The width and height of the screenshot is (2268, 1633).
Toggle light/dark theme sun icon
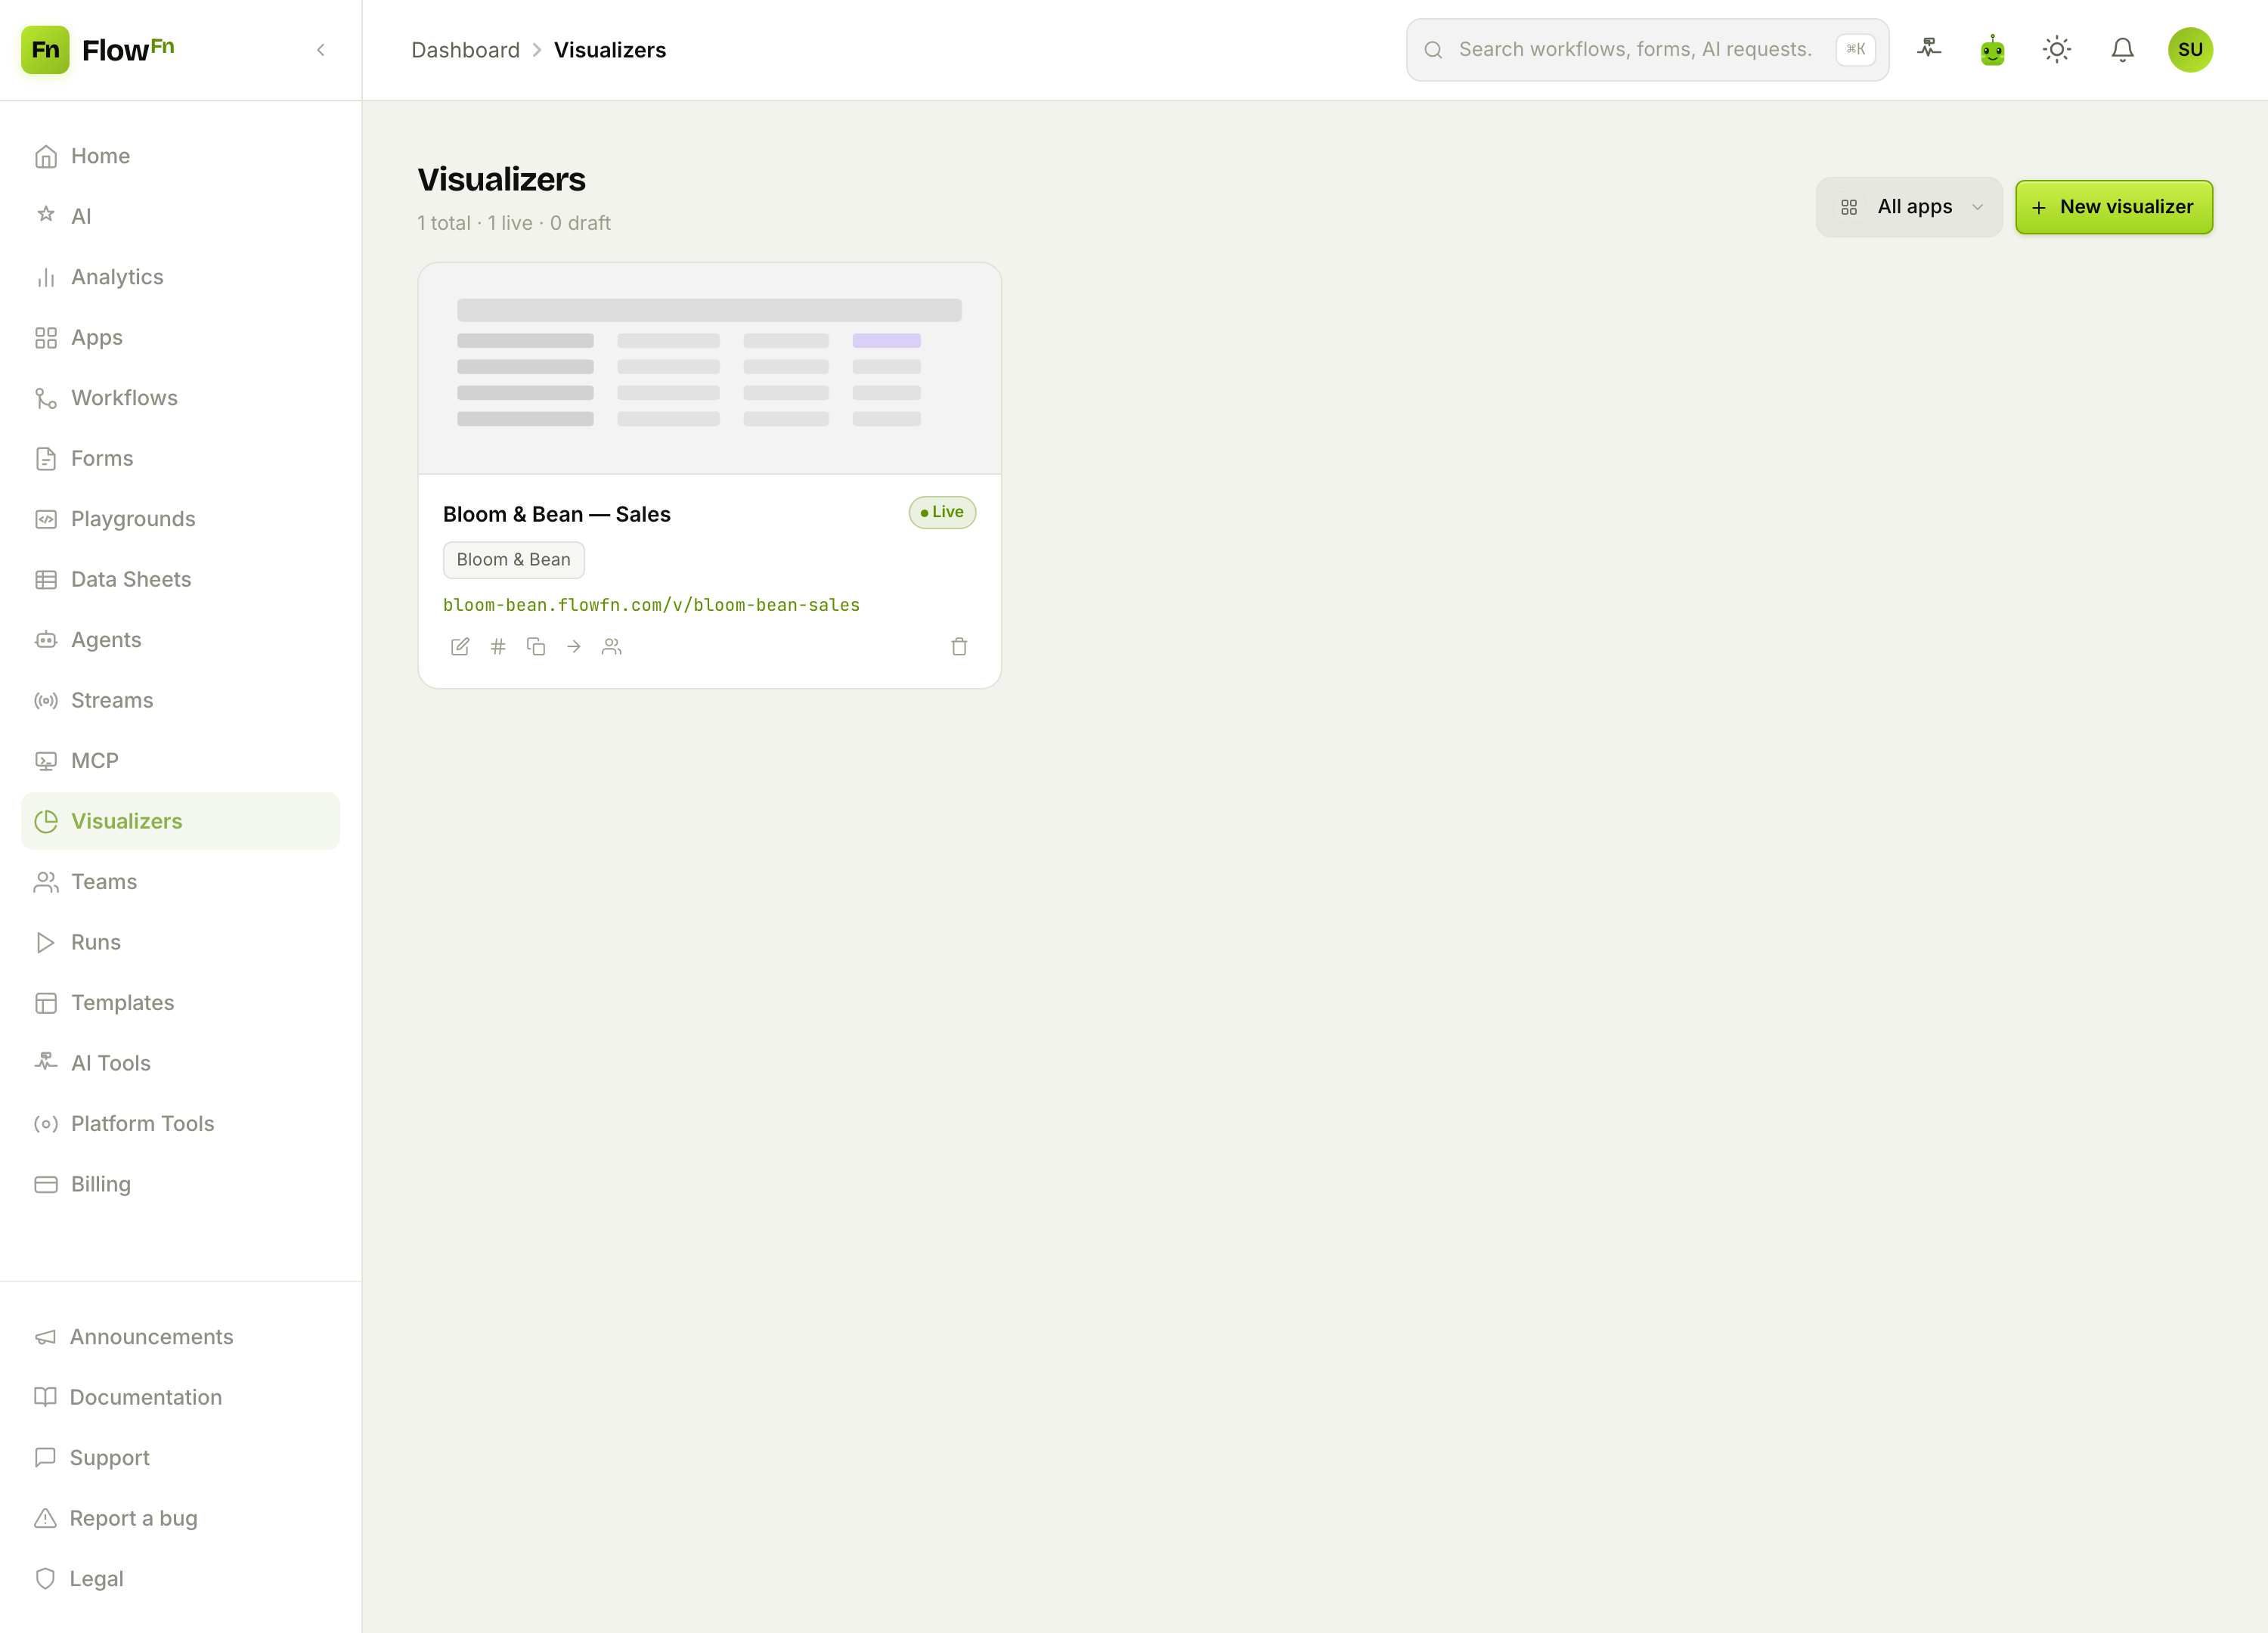(2057, 49)
